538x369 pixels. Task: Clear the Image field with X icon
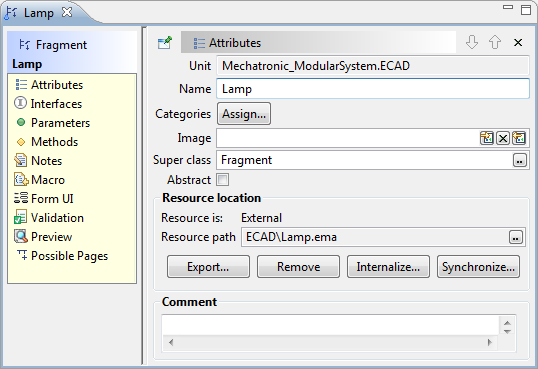point(503,138)
